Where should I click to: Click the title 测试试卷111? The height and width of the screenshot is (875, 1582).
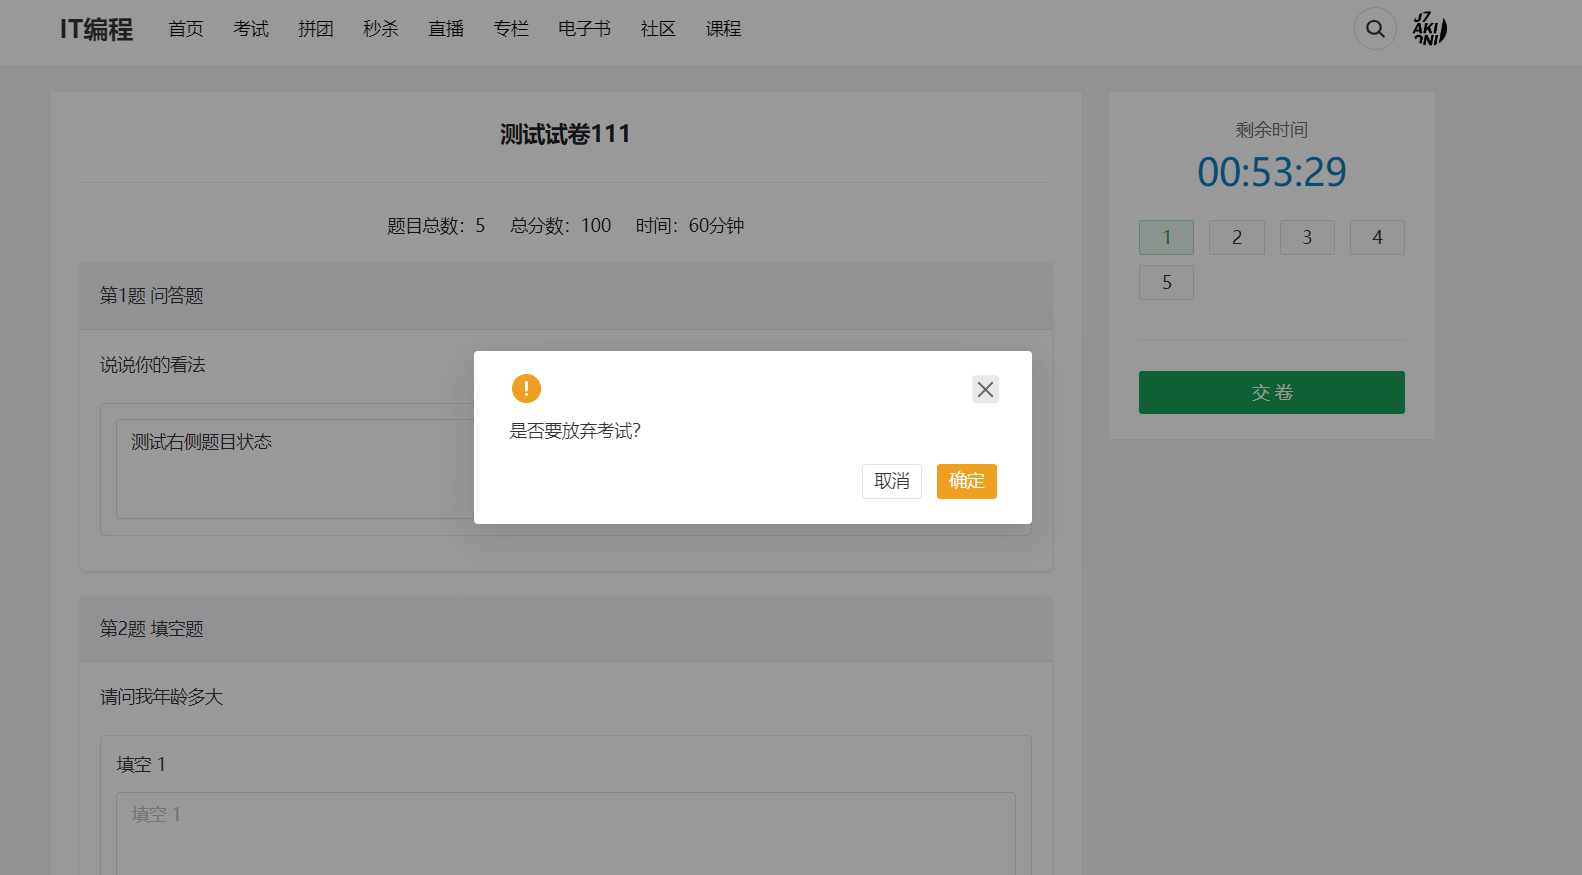565,134
